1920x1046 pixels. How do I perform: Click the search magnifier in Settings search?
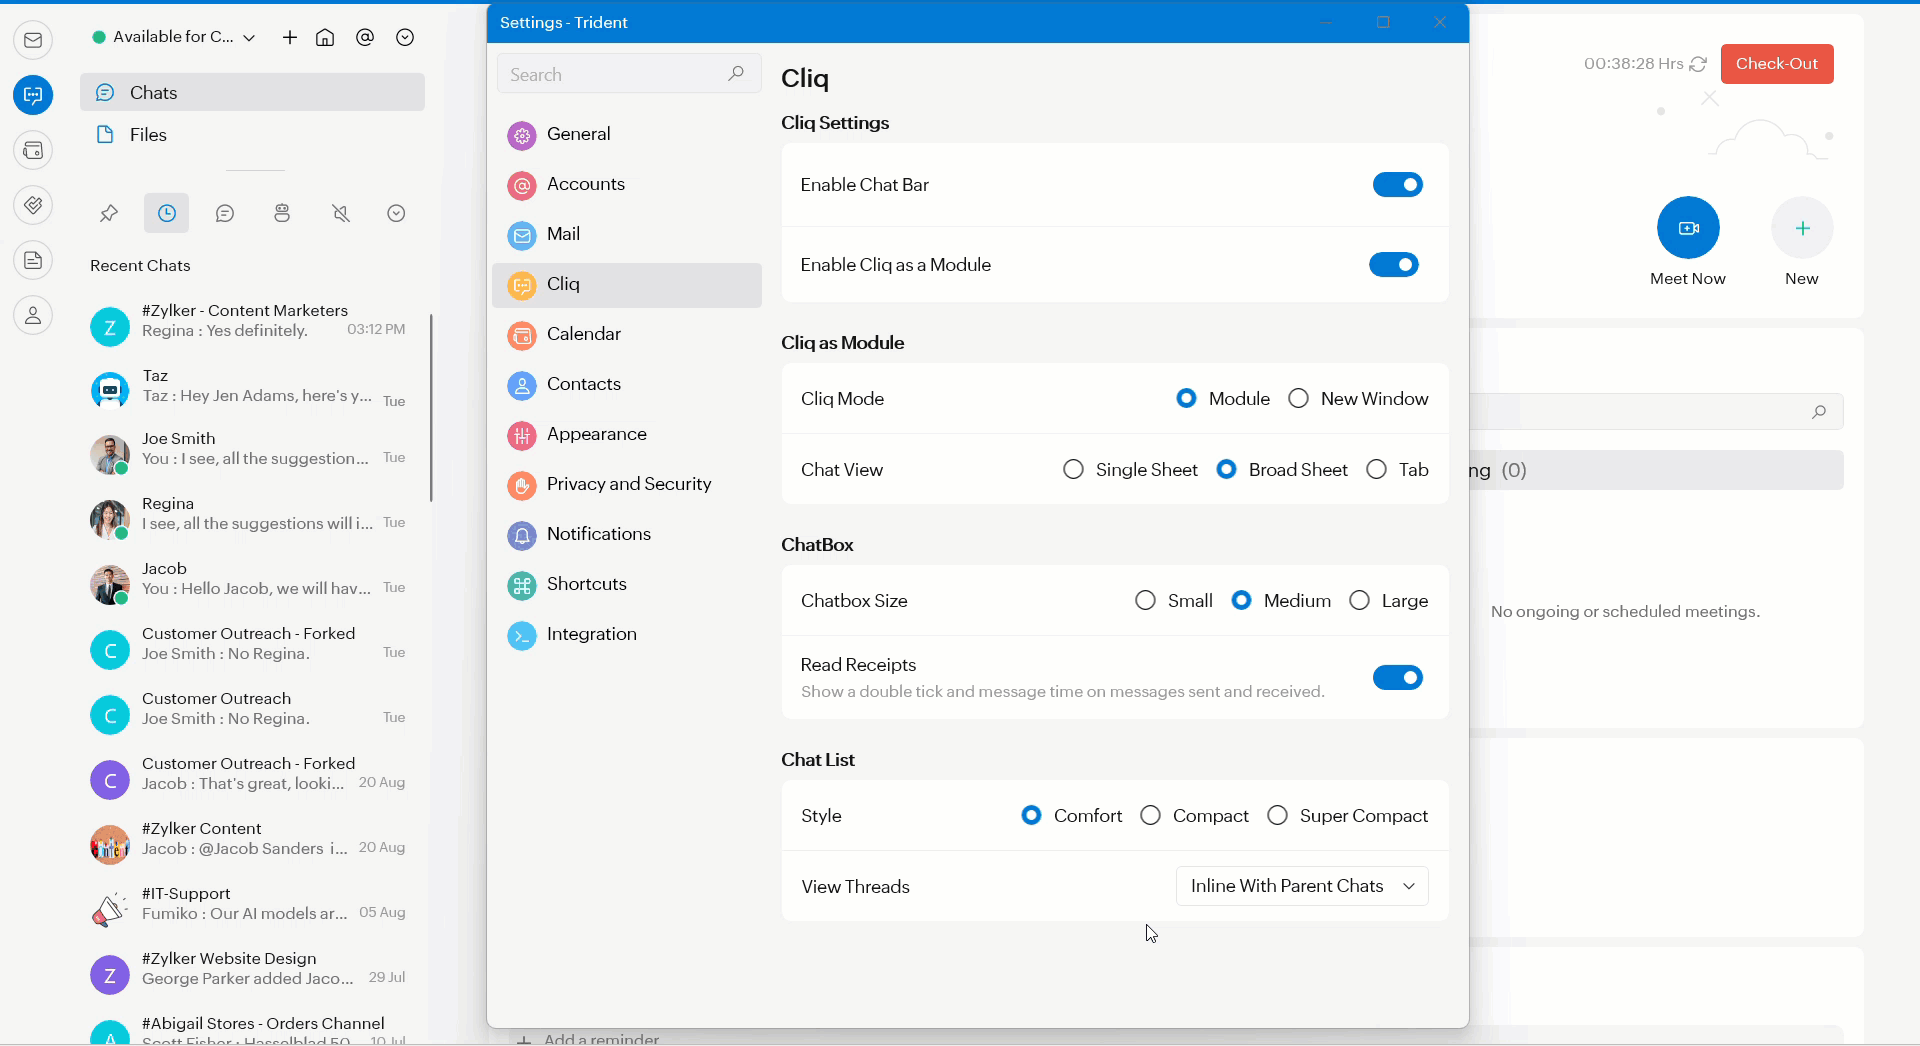(736, 74)
